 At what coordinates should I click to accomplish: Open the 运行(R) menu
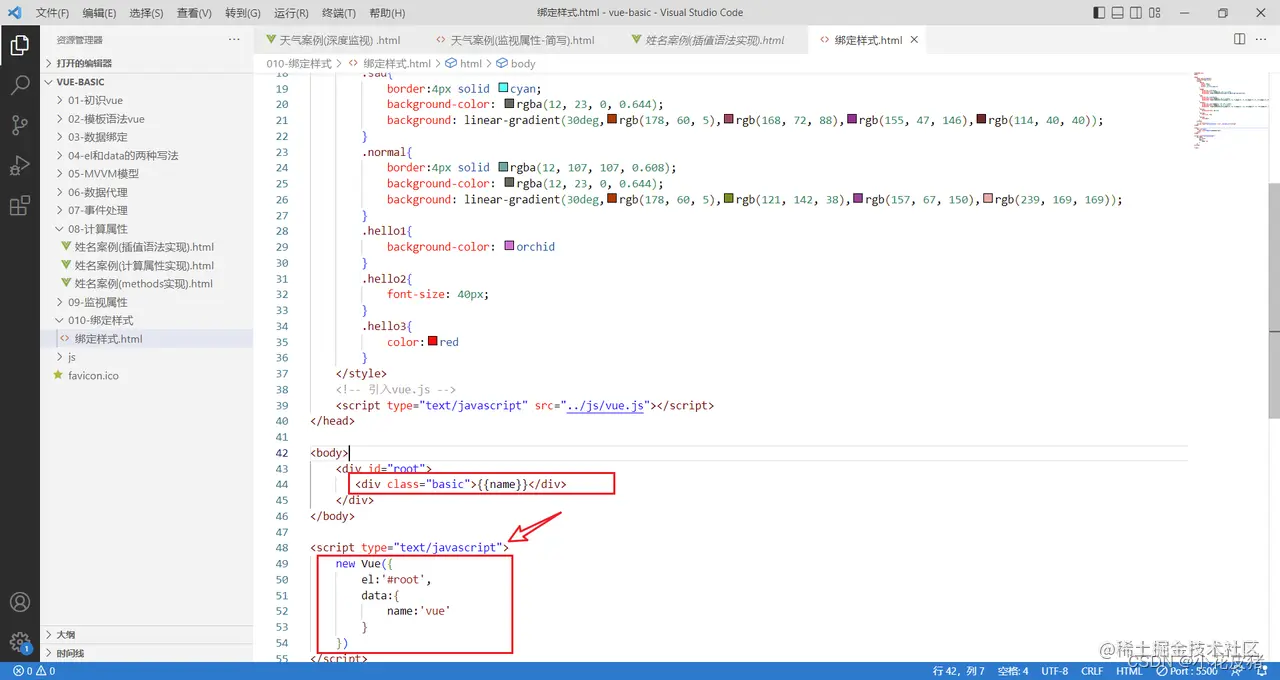pyautogui.click(x=291, y=13)
